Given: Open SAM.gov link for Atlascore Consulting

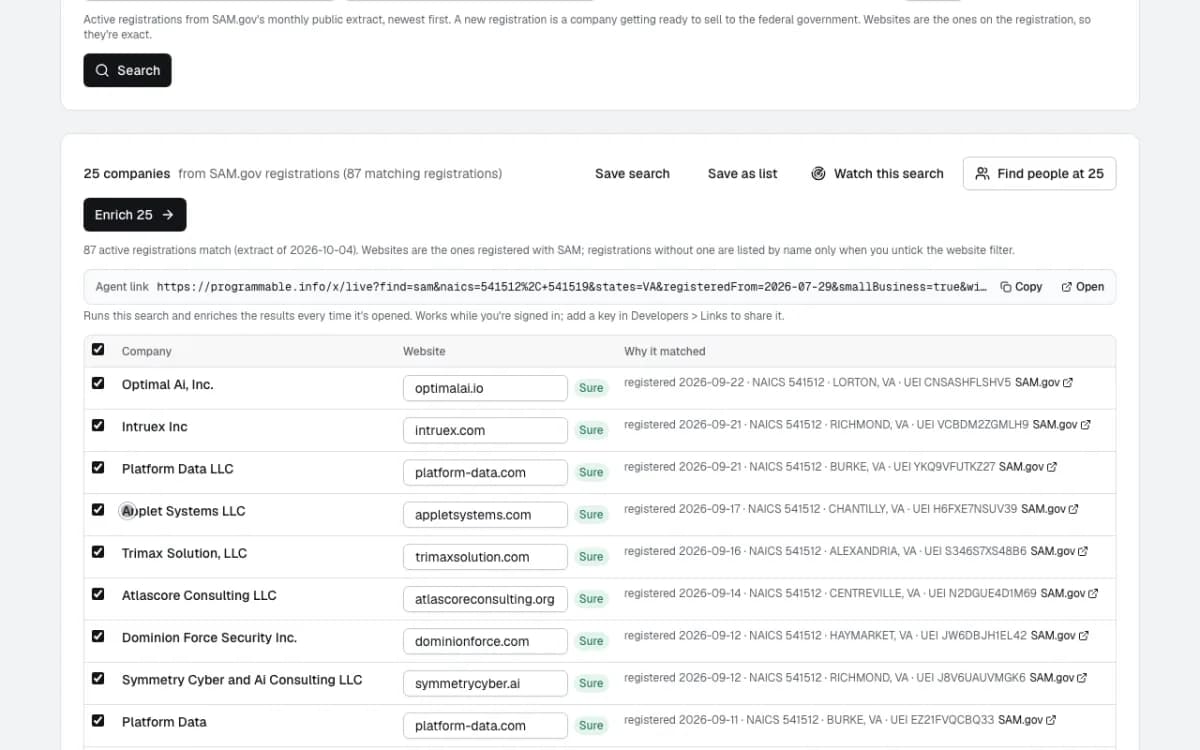Looking at the screenshot, I should coord(1069,592).
